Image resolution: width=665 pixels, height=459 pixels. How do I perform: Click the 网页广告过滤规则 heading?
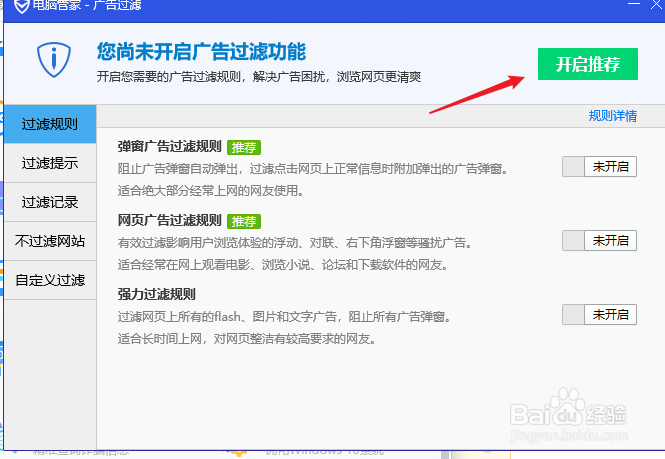(170, 221)
